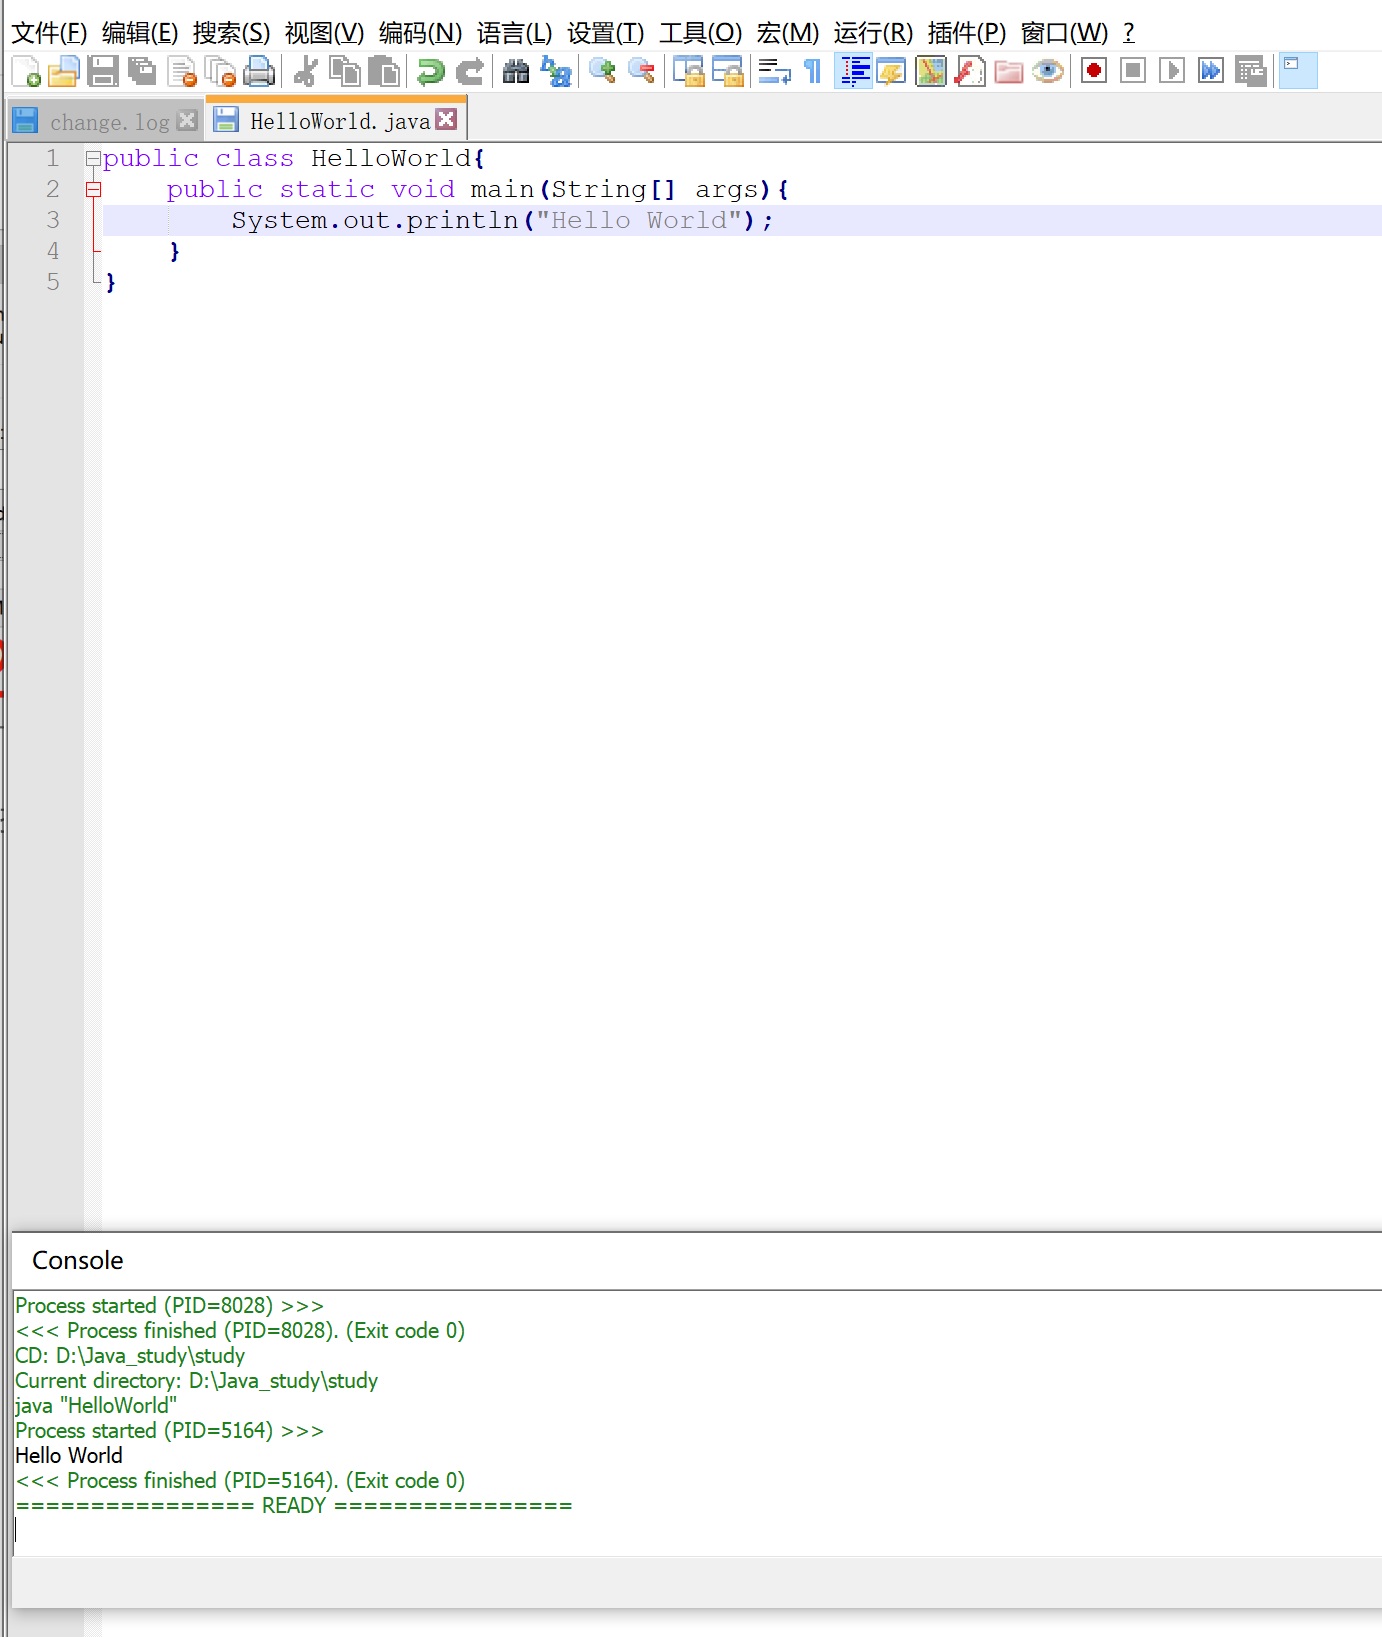
Task: Open Folder as Workspace icon
Action: point(1008,71)
